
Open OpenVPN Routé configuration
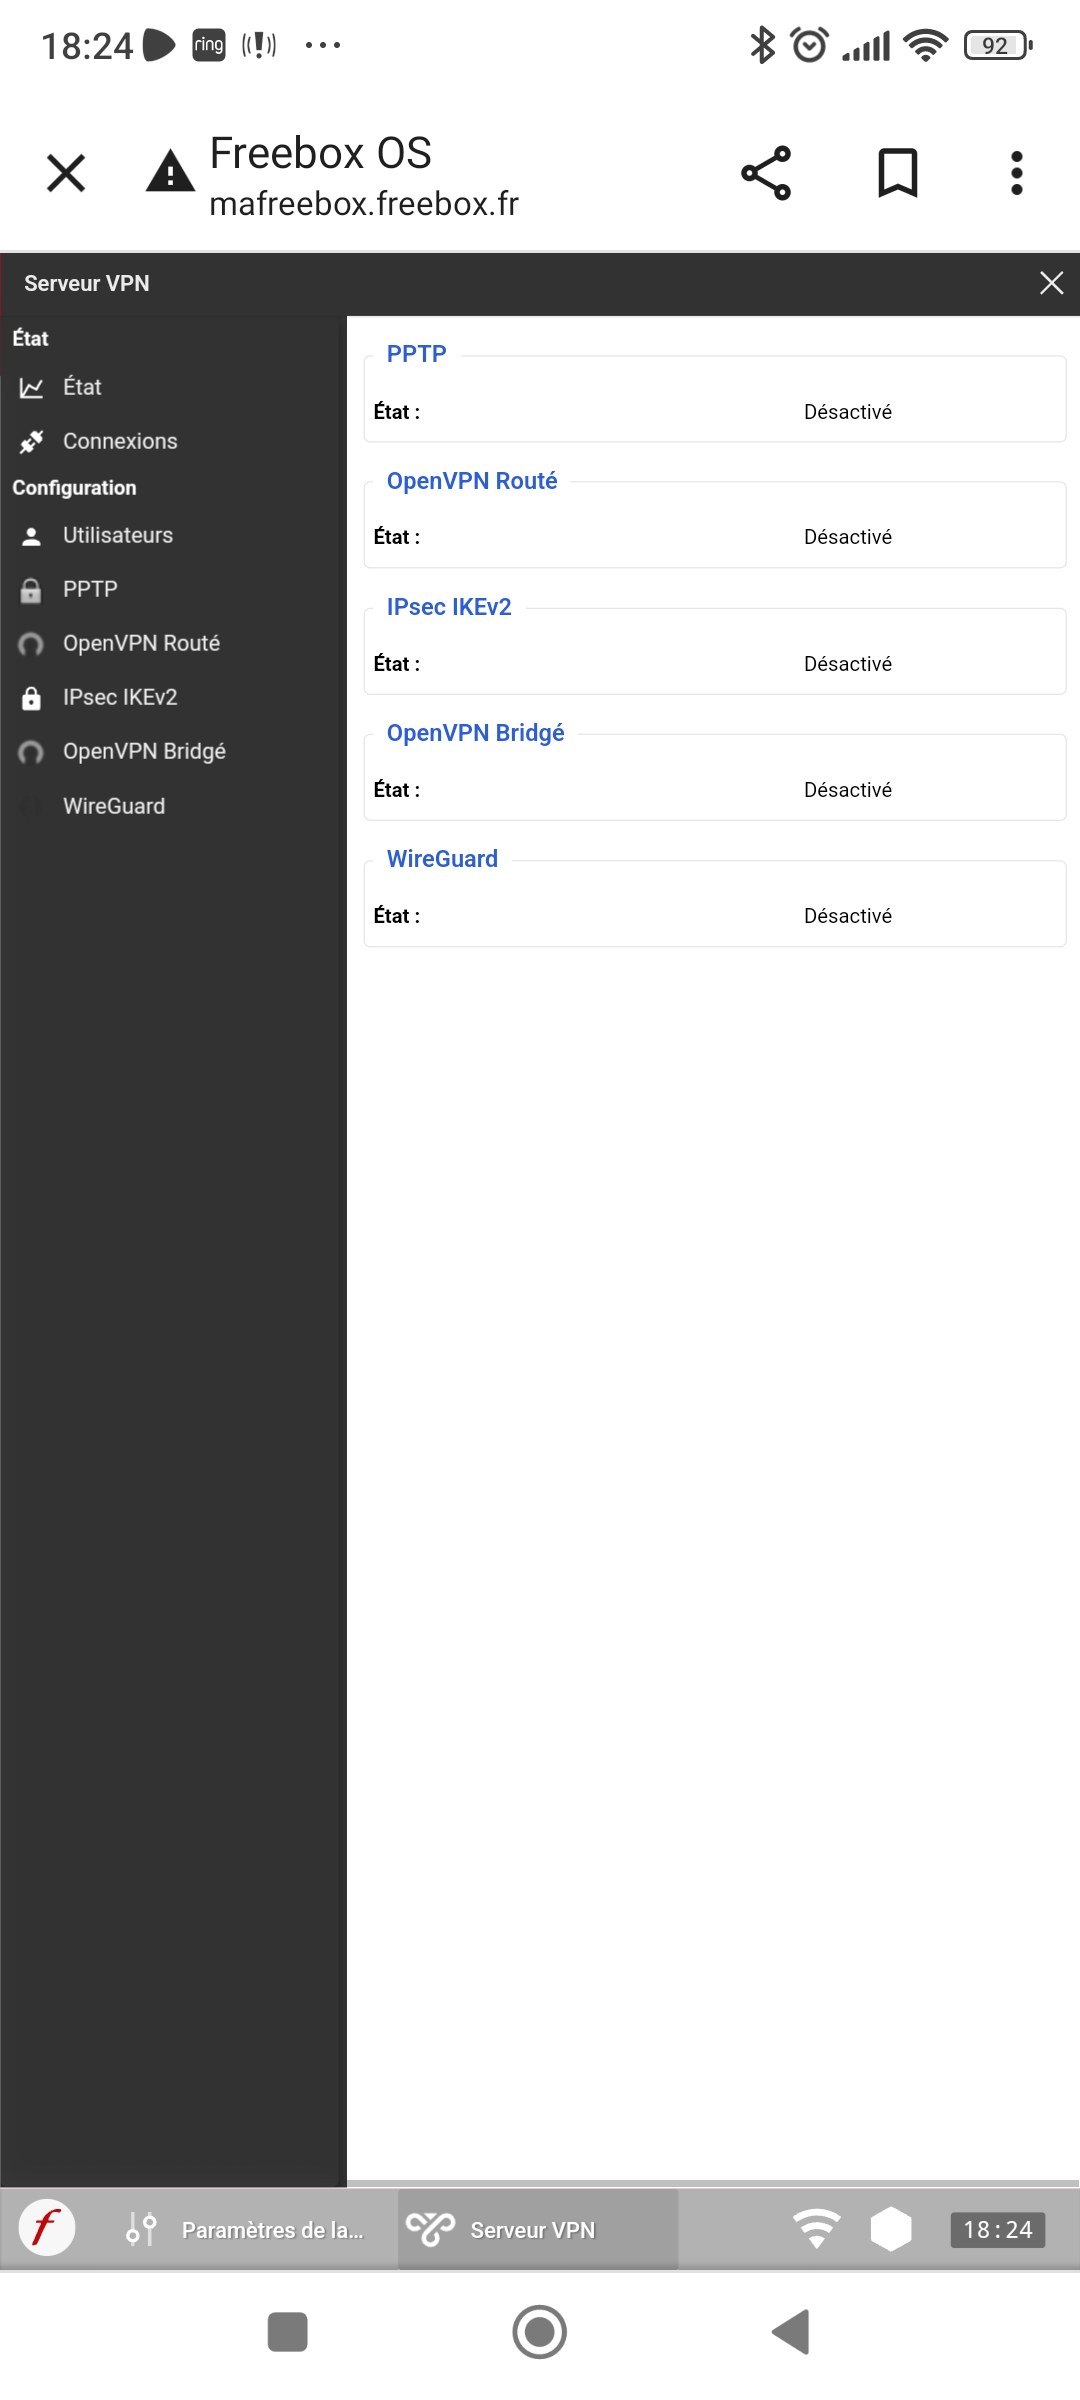point(141,643)
